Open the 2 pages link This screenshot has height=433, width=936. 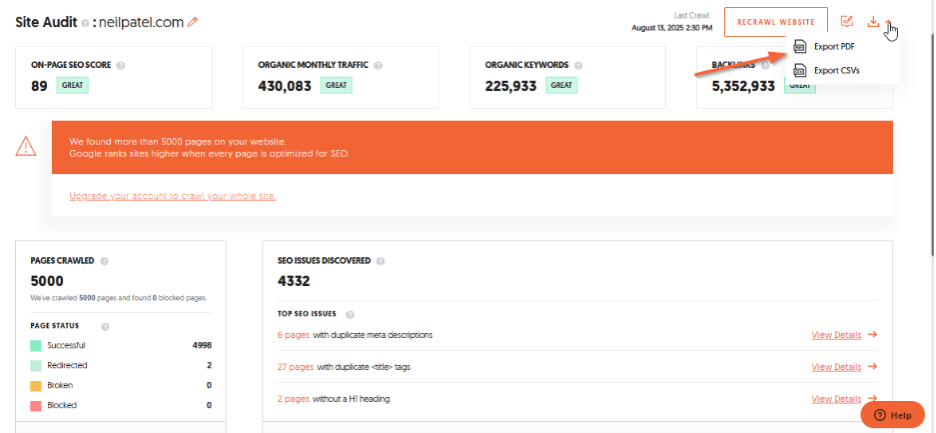point(293,398)
